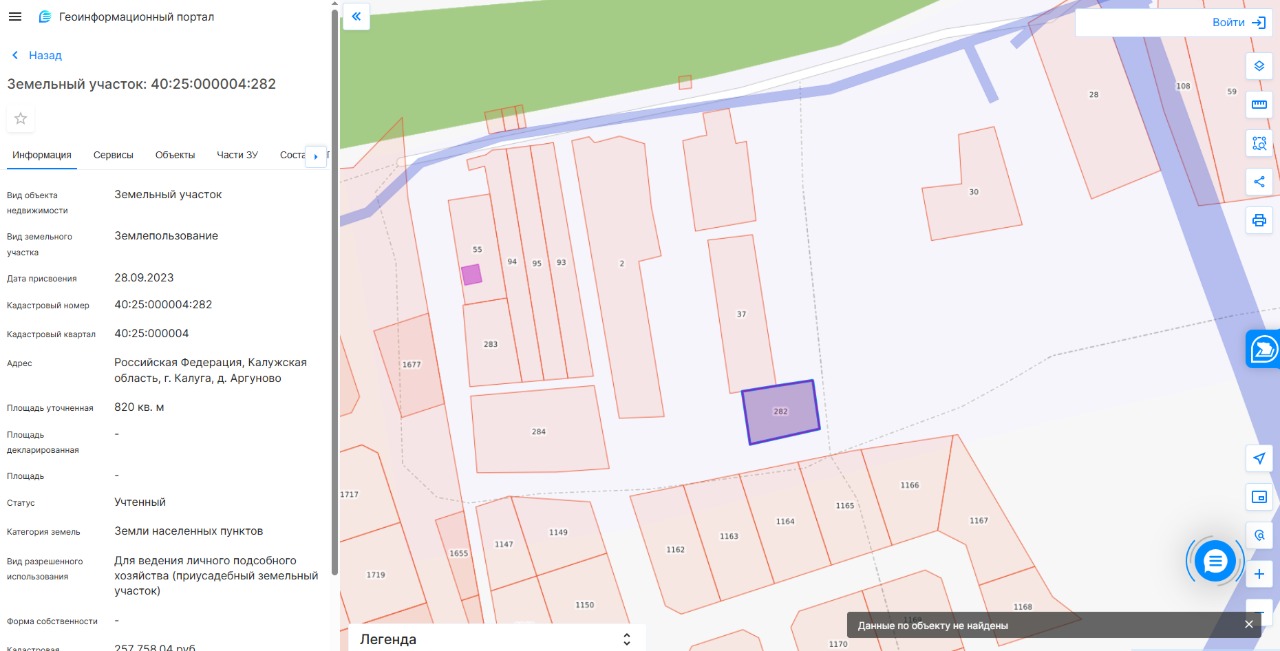Share the current map view

coord(1259,182)
